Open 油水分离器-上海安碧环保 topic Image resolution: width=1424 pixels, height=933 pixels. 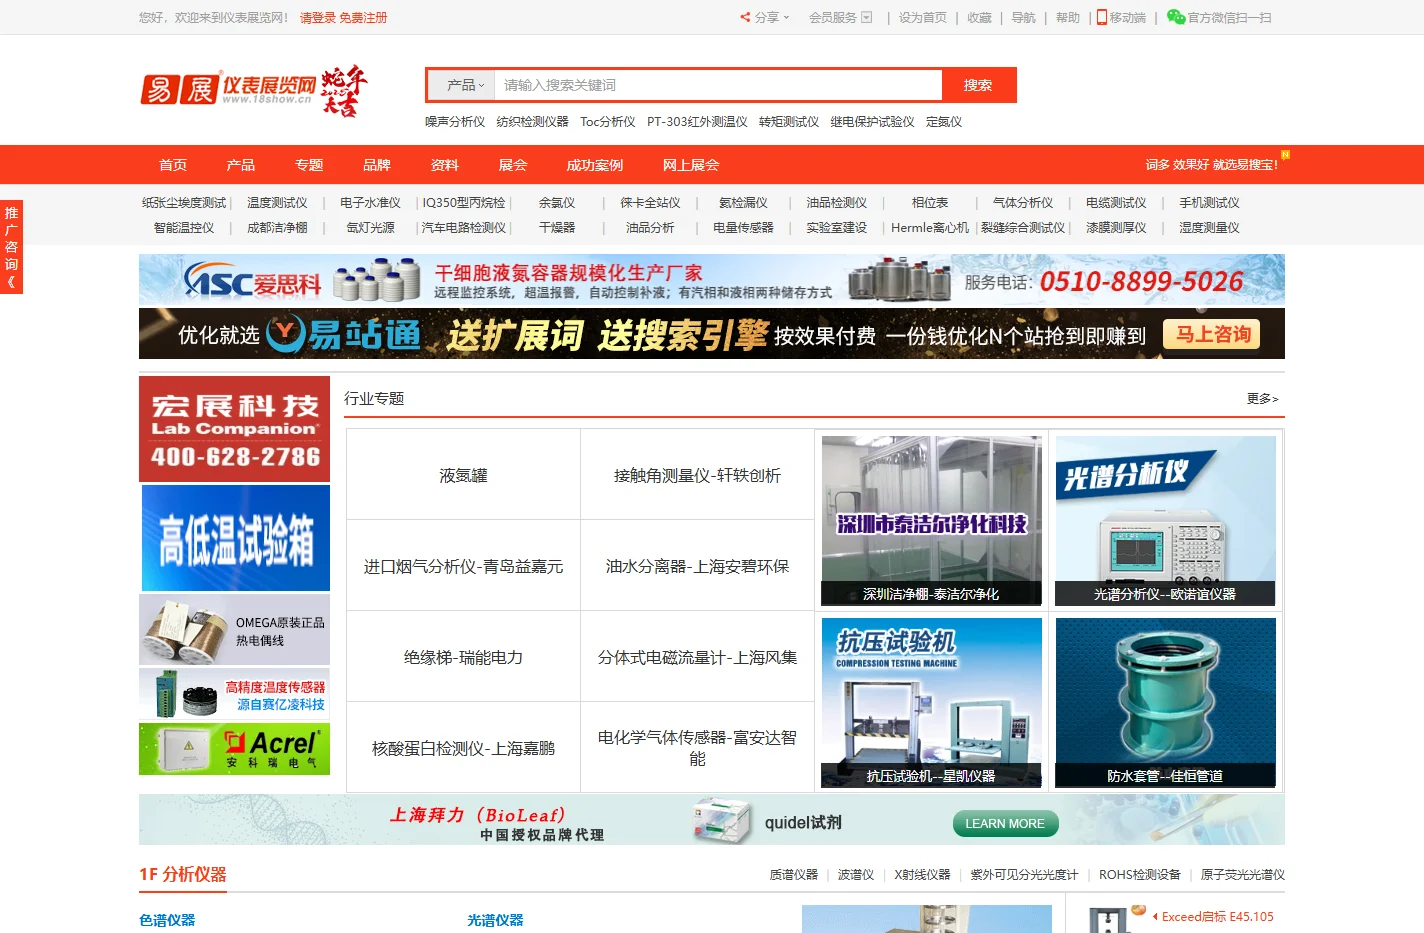(697, 566)
